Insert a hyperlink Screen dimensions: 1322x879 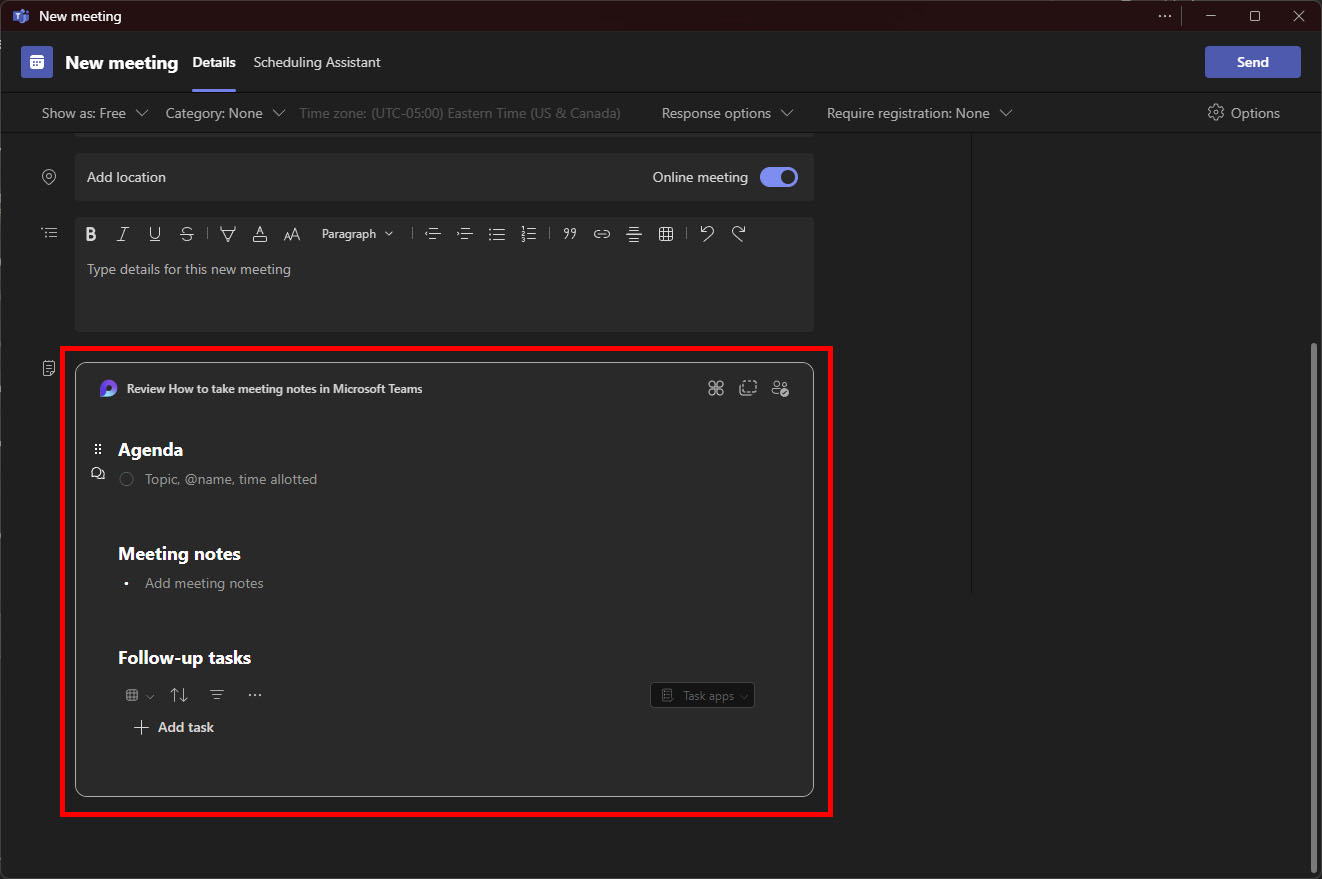602,234
